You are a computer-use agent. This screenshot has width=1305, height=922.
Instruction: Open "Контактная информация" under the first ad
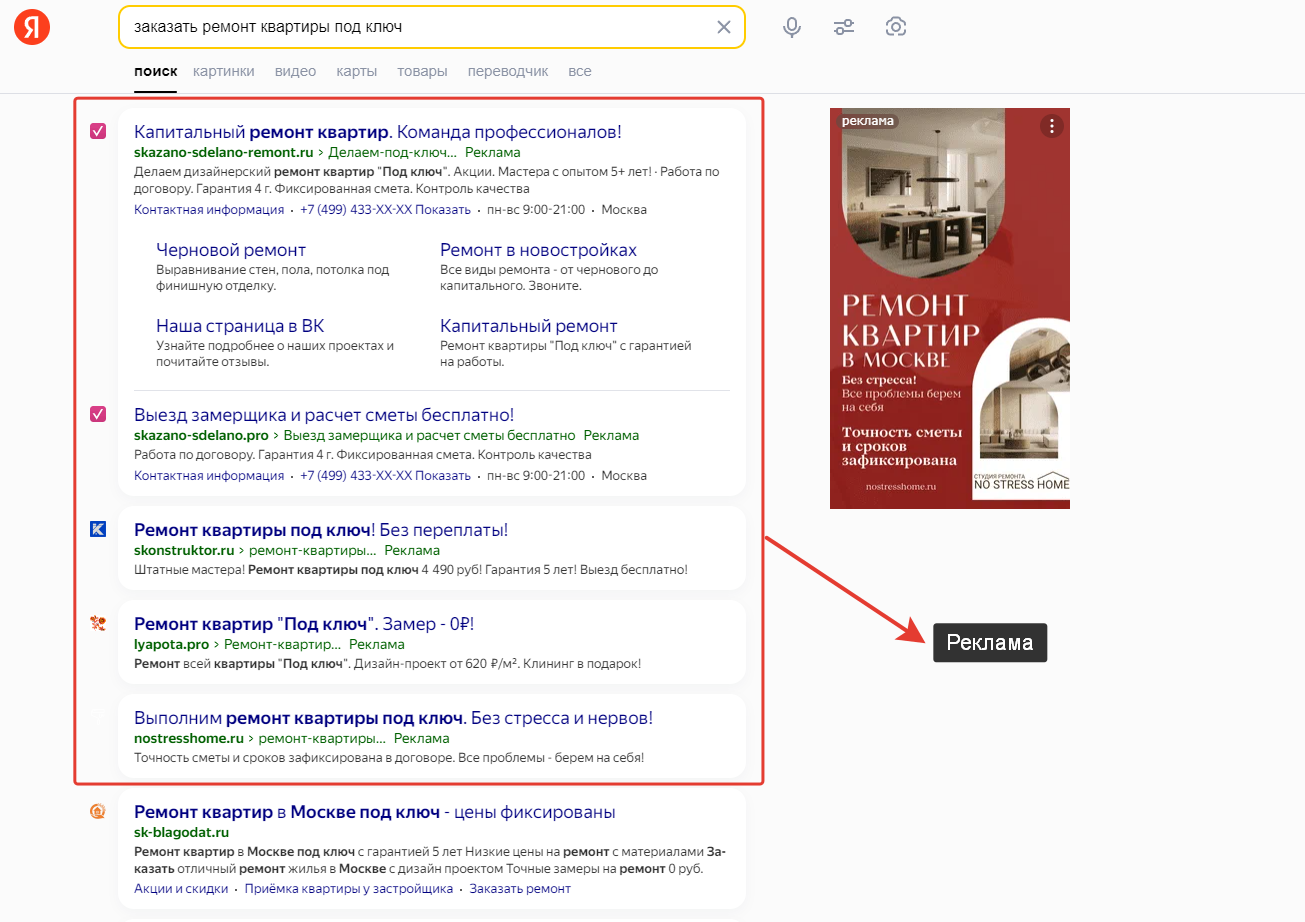[209, 210]
